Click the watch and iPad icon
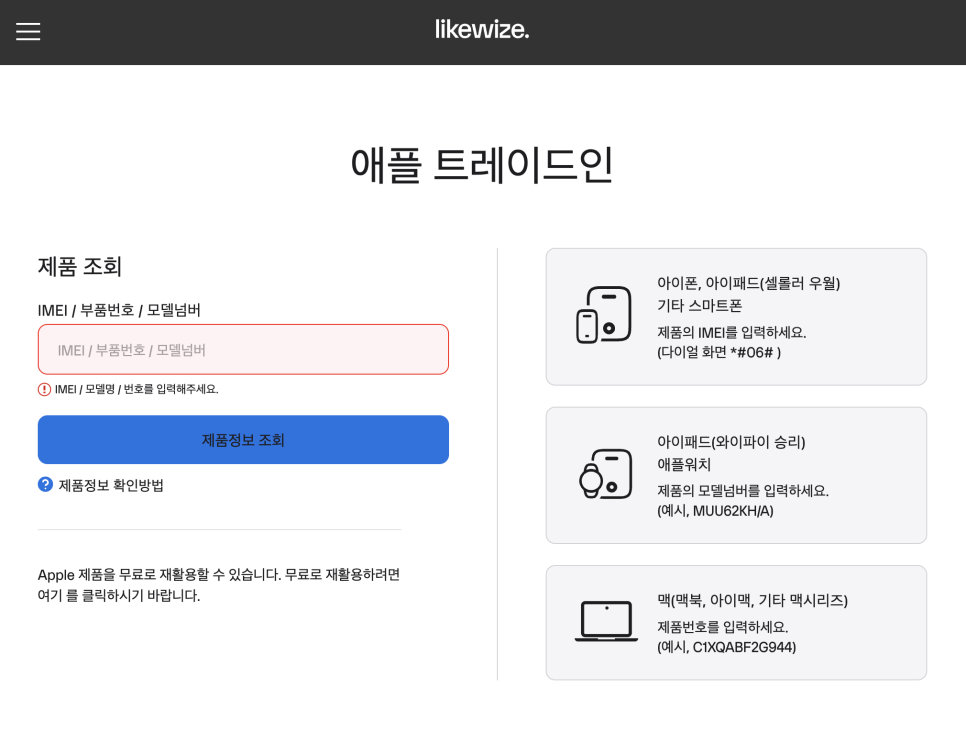The image size is (966, 755). click(x=606, y=474)
